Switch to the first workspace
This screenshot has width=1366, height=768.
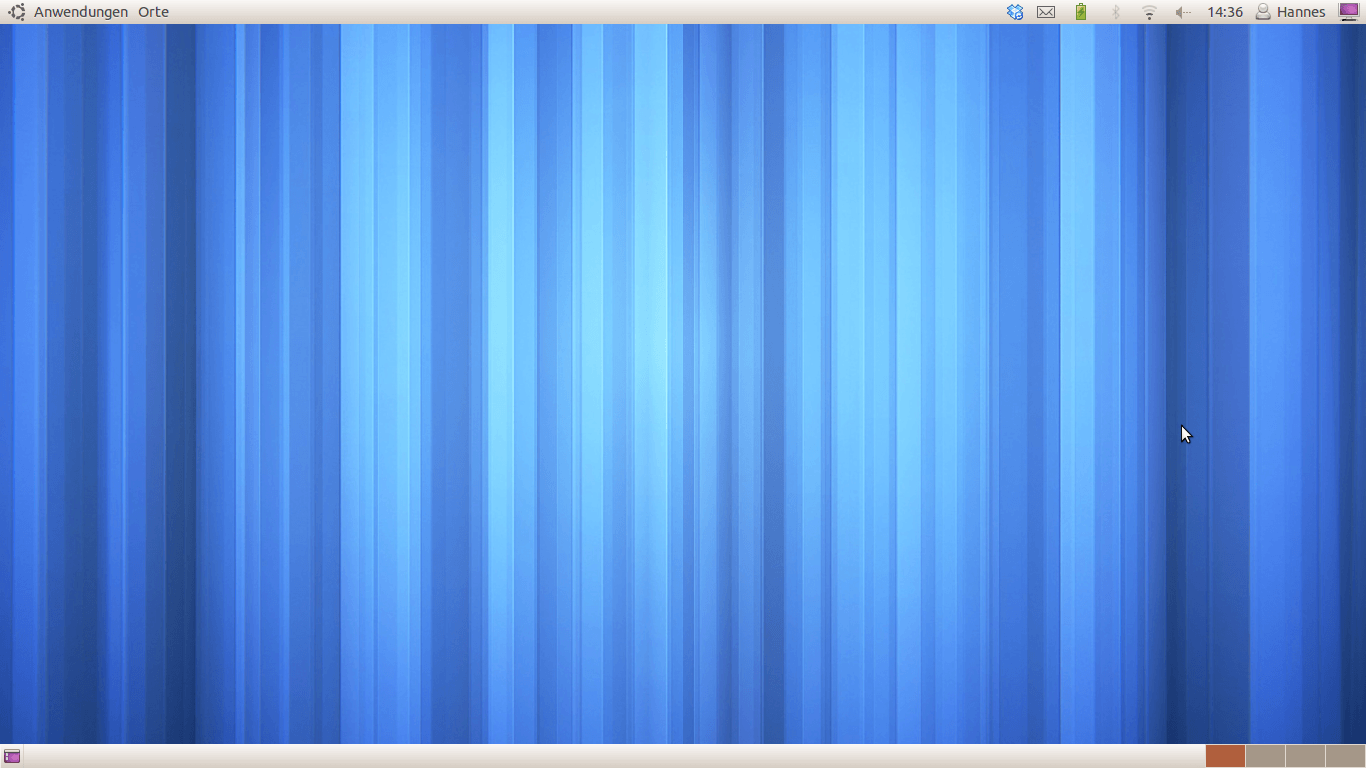1225,756
